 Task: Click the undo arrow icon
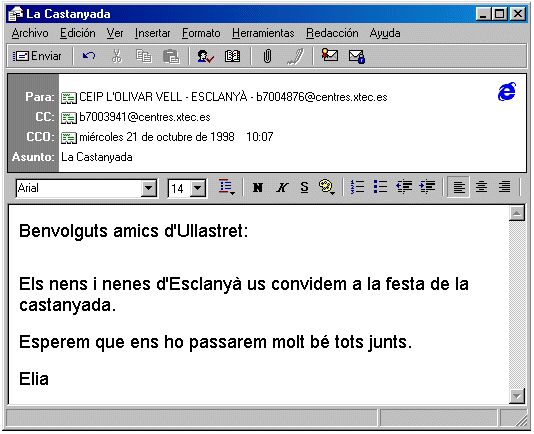pyautogui.click(x=89, y=56)
